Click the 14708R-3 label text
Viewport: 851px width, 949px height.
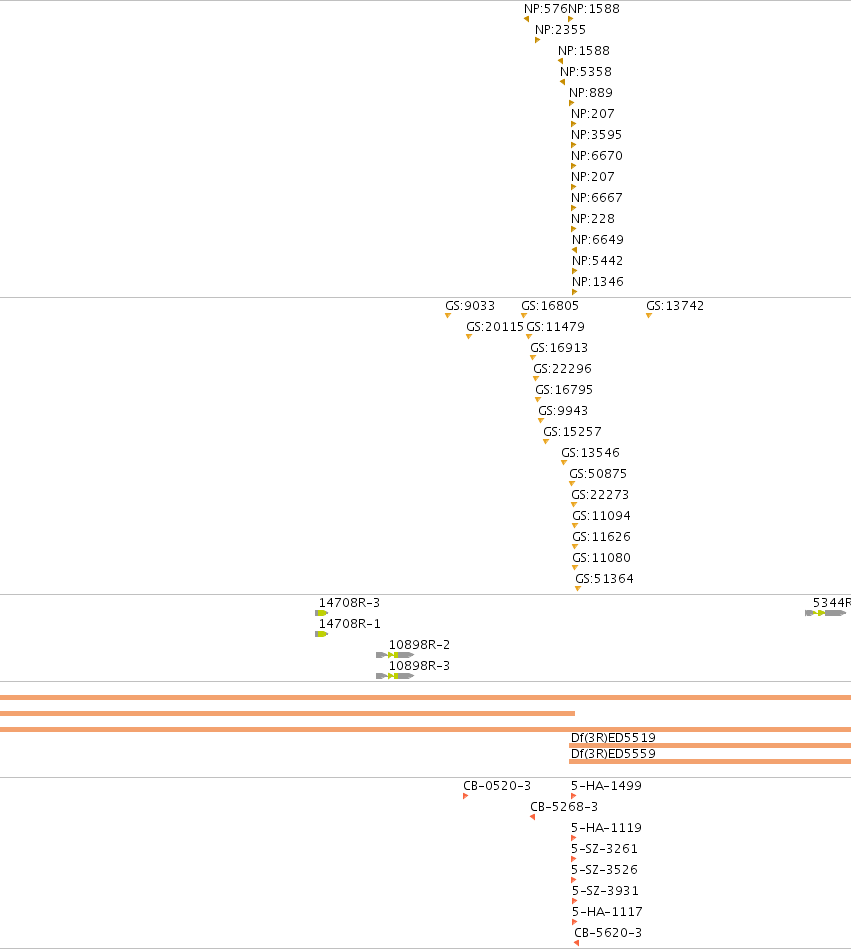click(x=349, y=603)
